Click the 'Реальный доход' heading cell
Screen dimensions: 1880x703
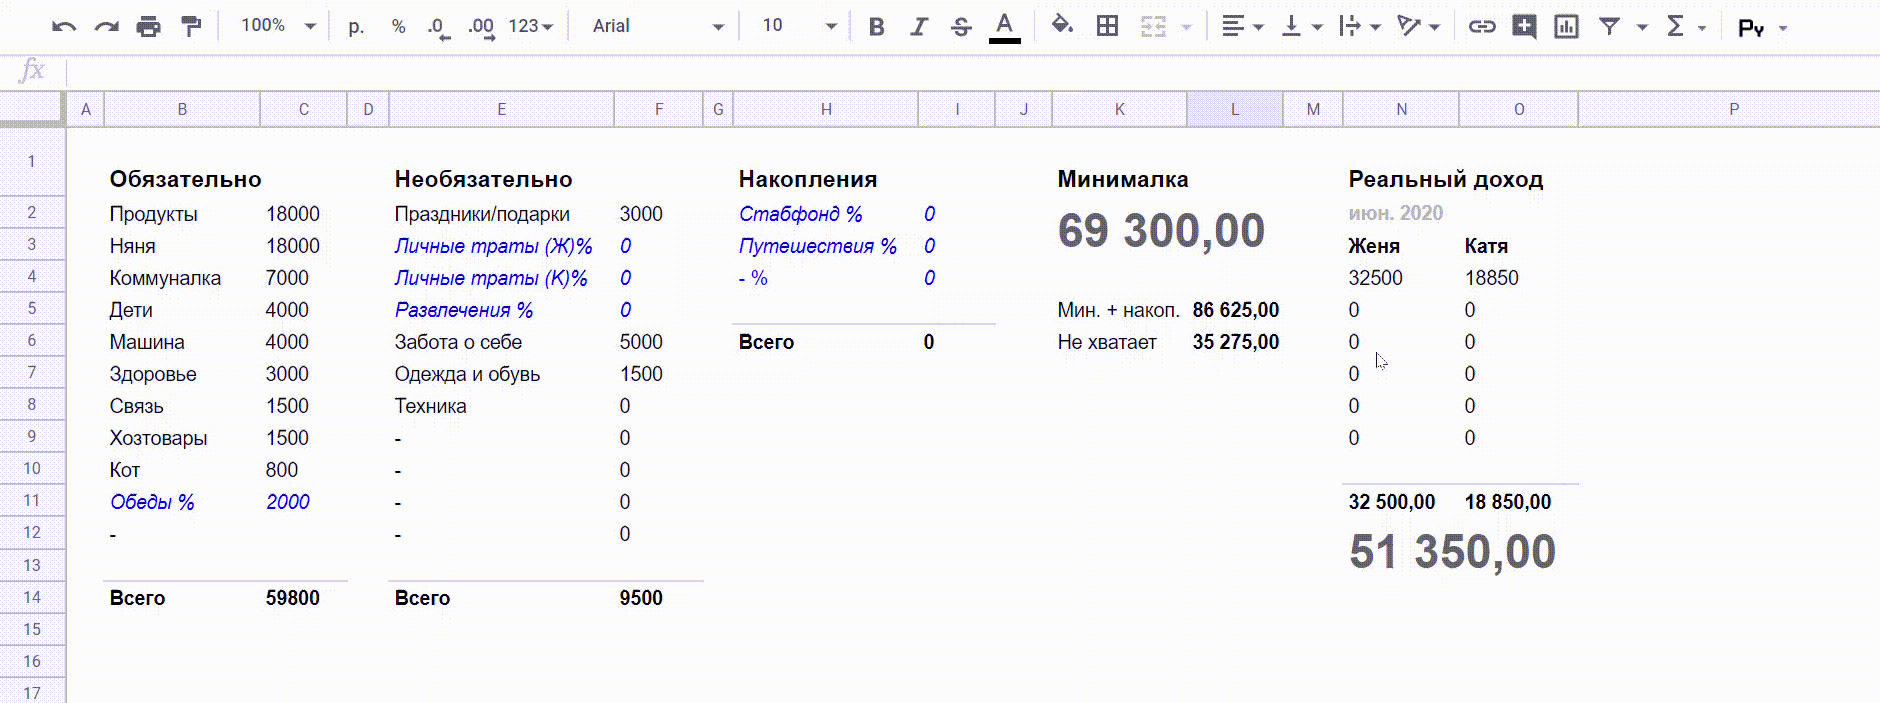pos(1446,179)
